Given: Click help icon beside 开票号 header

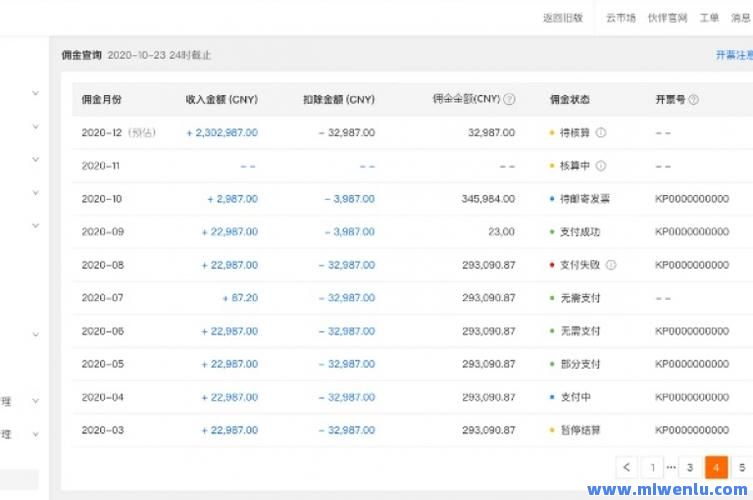Looking at the screenshot, I should point(694,100).
